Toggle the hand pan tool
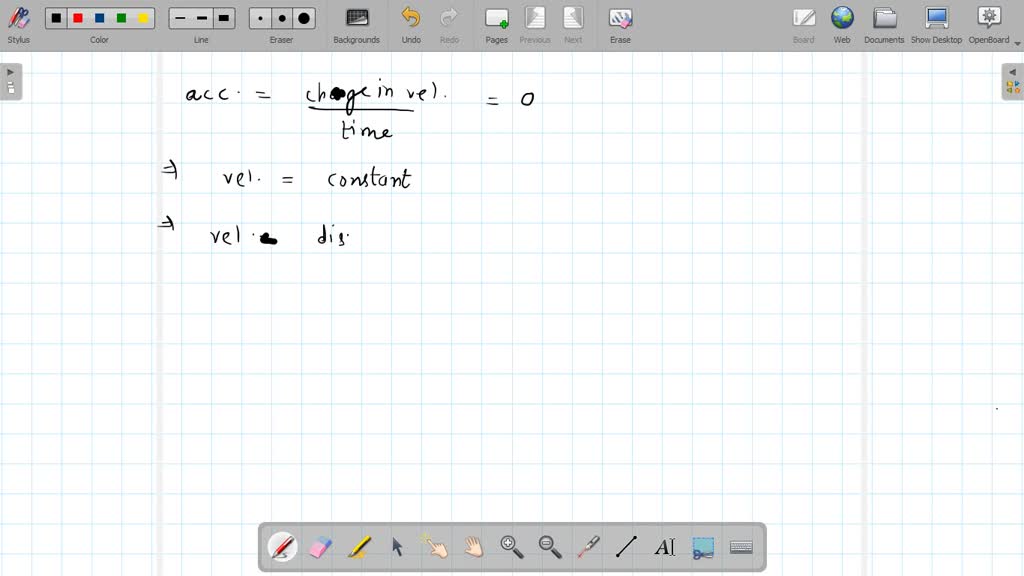The height and width of the screenshot is (576, 1024). click(x=472, y=547)
